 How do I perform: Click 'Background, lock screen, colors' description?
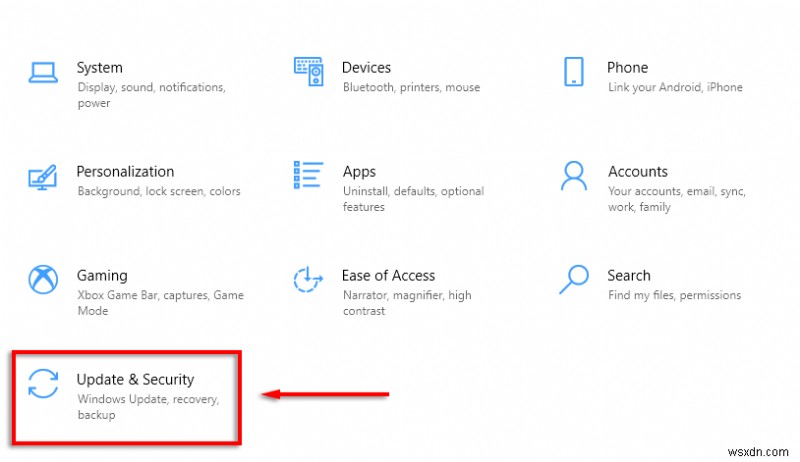[159, 191]
